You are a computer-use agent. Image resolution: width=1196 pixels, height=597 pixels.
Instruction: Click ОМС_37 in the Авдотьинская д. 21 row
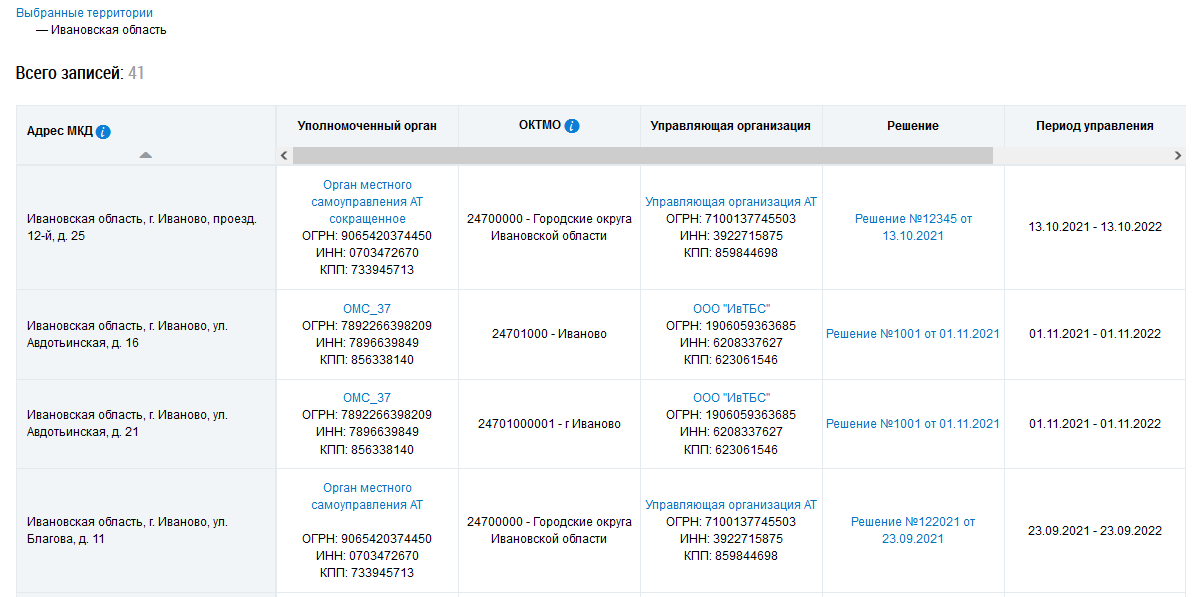(x=367, y=398)
